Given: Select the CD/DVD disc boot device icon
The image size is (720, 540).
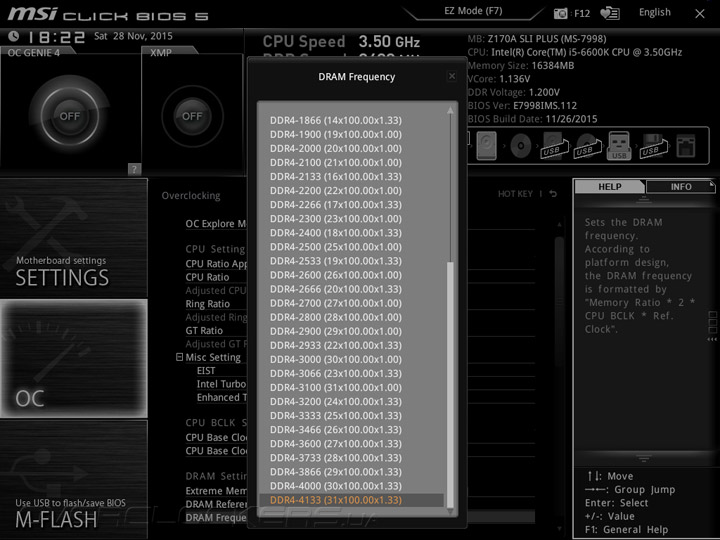Looking at the screenshot, I should tap(521, 146).
